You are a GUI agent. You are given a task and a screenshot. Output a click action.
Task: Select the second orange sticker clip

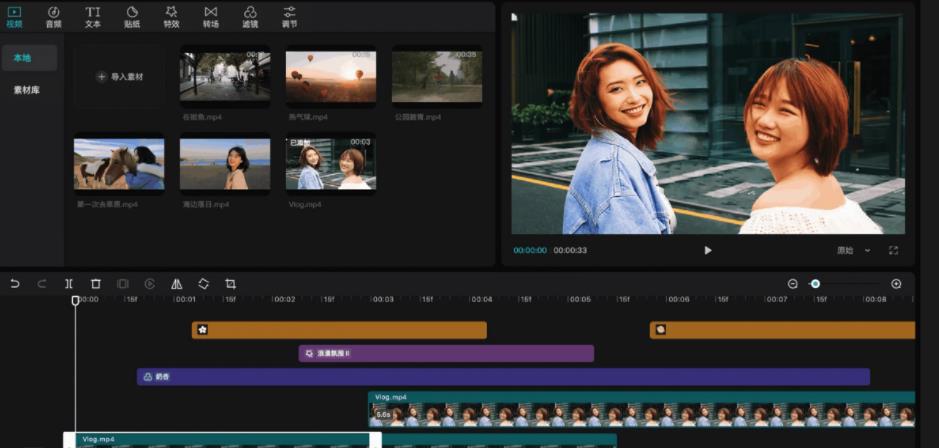click(782, 330)
